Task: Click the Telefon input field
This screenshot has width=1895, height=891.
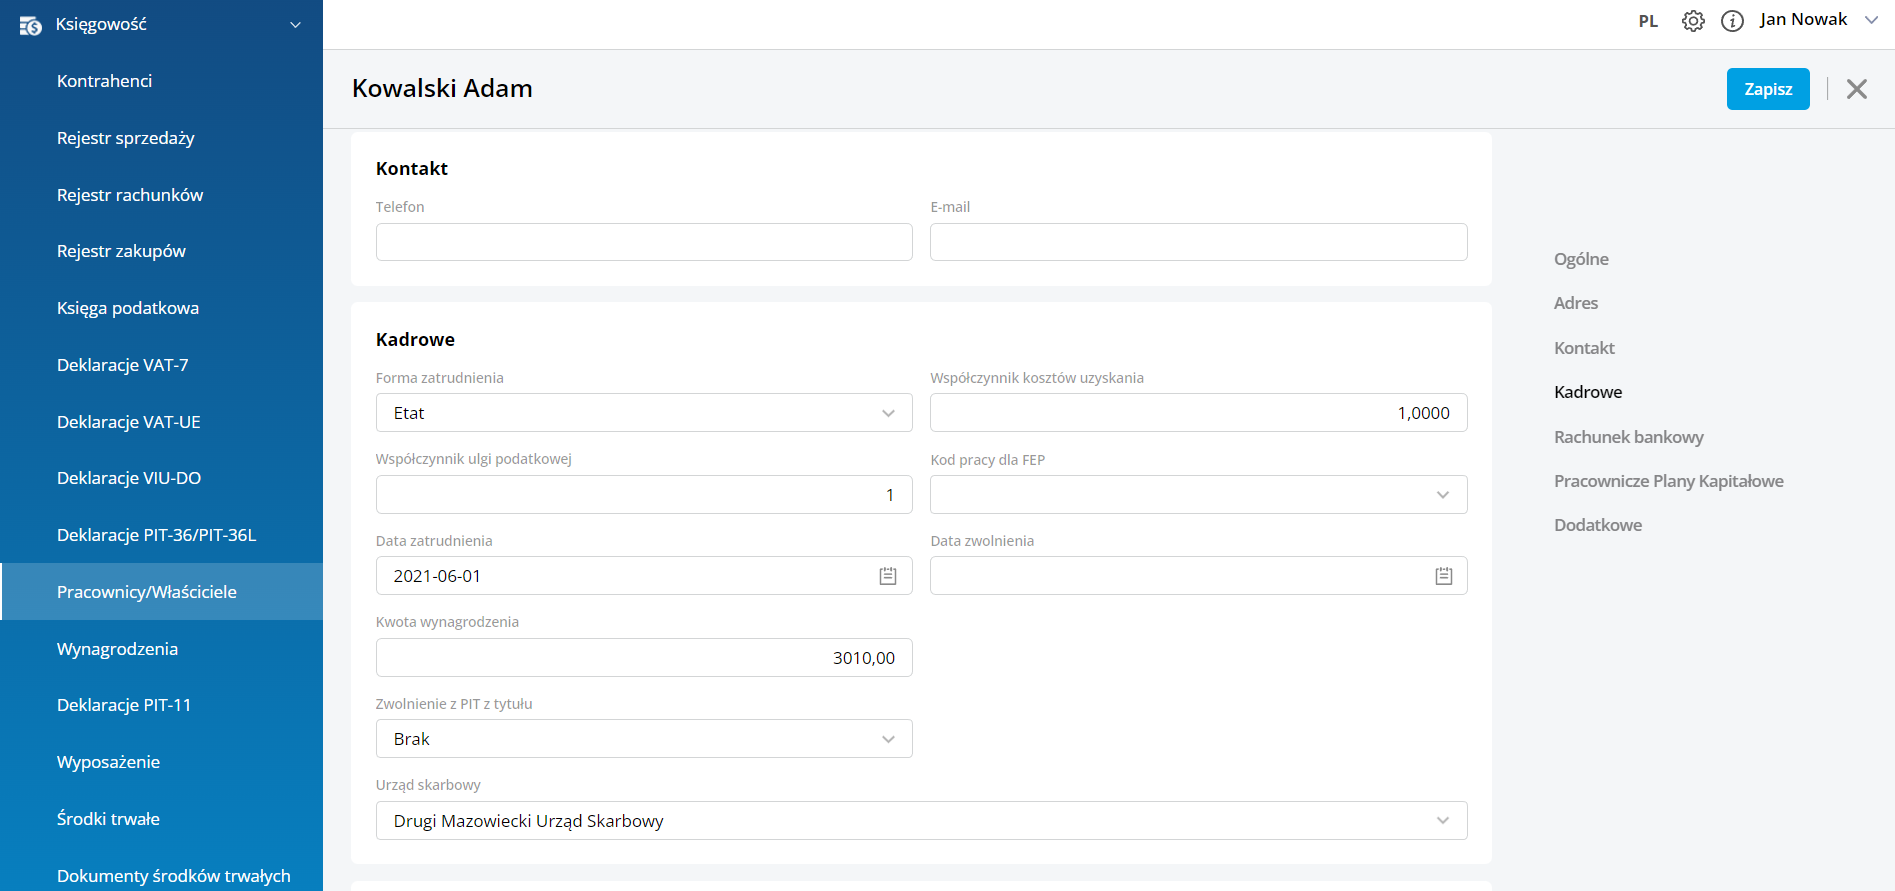Action: 643,242
